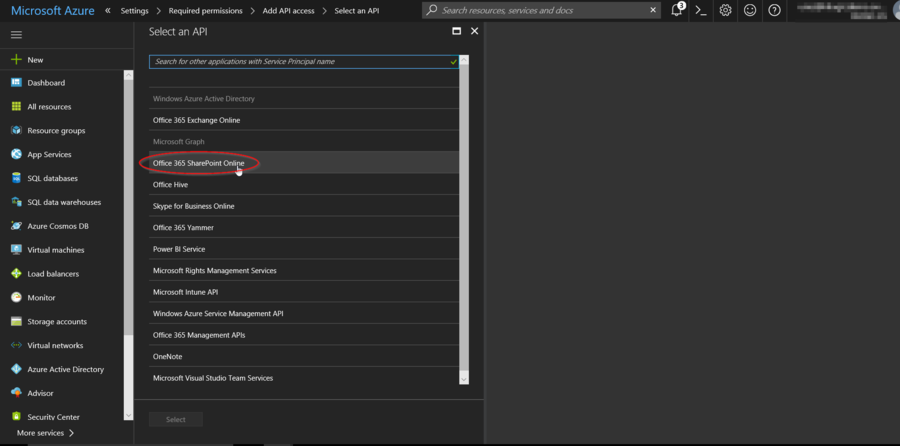
Task: Toggle the hamburger sidebar menu
Action: point(16,35)
